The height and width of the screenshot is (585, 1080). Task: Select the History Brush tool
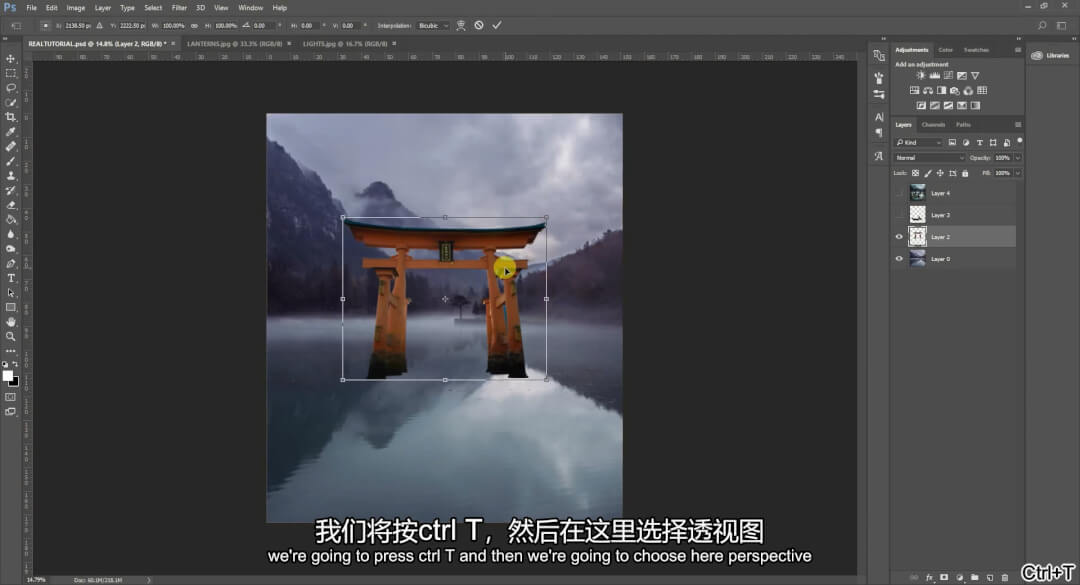10,190
